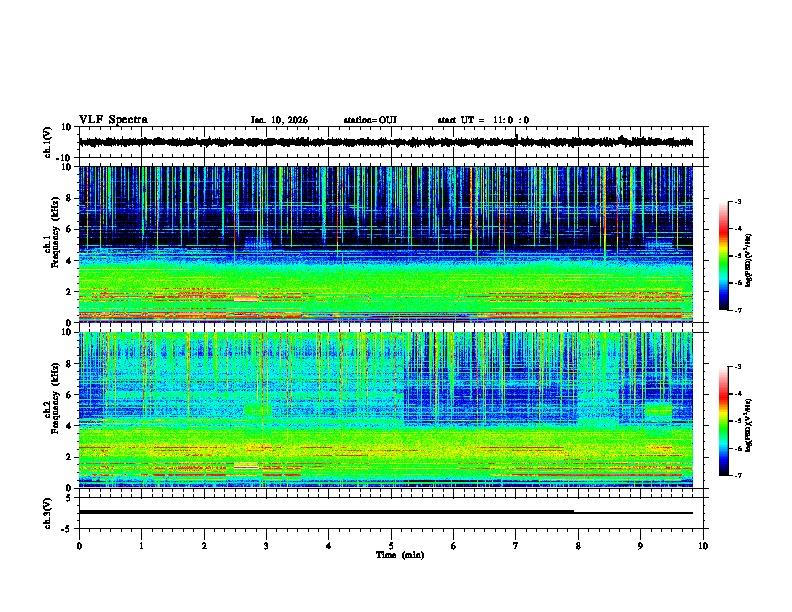
Task: Select the date text "Jan. 10, 2026"
Action: coord(279,120)
